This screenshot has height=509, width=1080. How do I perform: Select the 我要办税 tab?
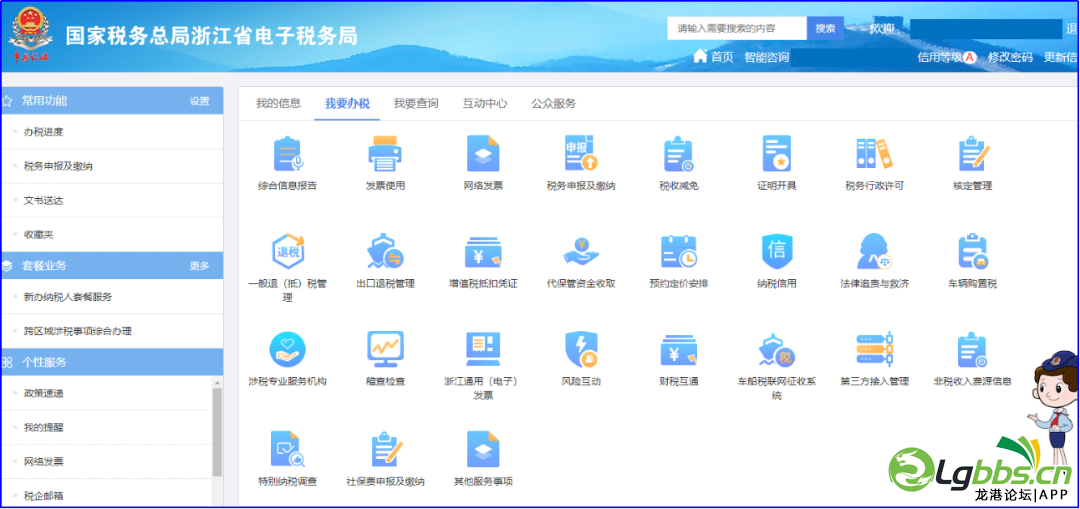[347, 104]
